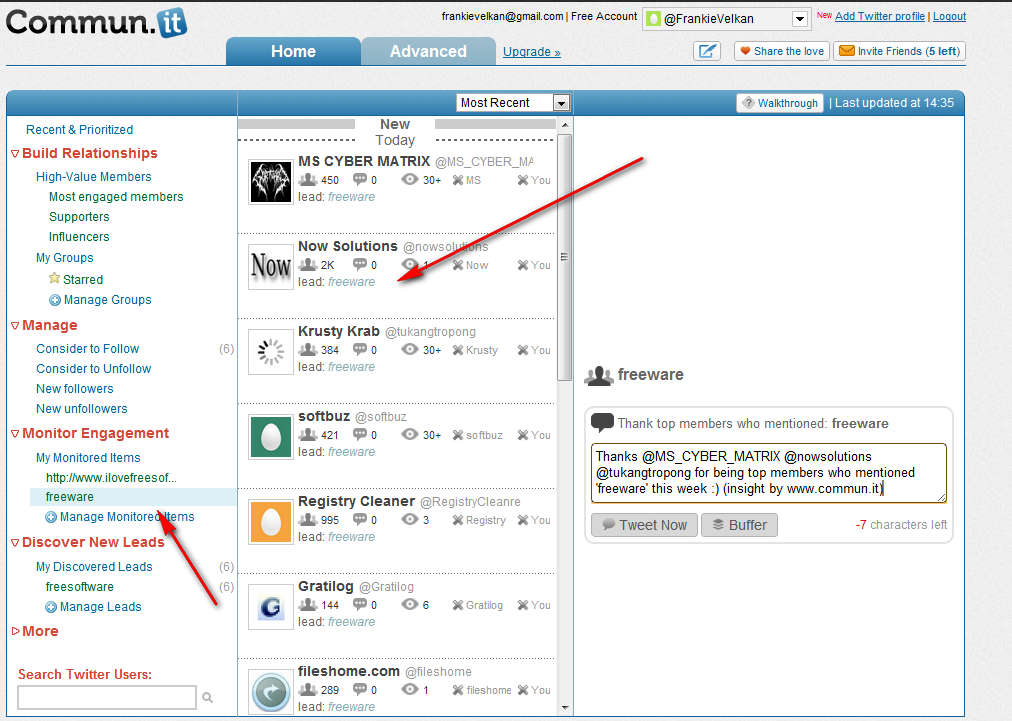The height and width of the screenshot is (721, 1012).
Task: Click Manage Leads plus icon
Action: click(x=51, y=607)
